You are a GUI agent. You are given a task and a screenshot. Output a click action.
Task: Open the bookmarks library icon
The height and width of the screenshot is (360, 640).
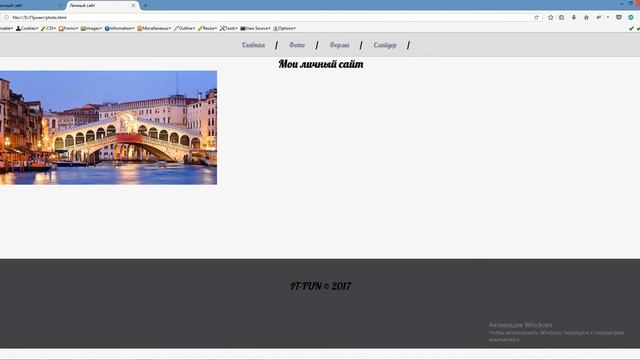click(x=562, y=18)
